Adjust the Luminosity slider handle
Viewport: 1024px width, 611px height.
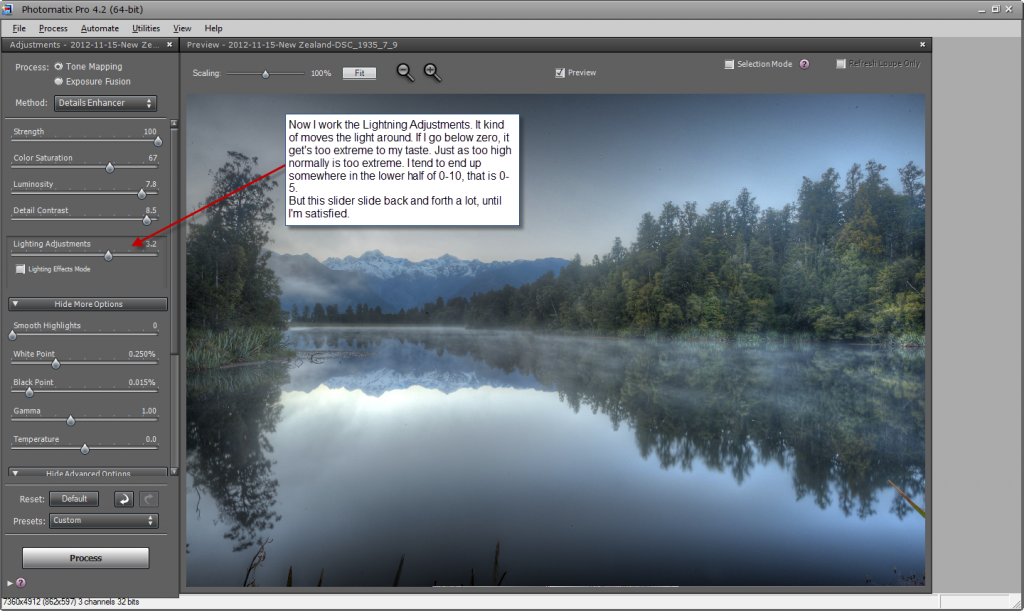[142, 194]
